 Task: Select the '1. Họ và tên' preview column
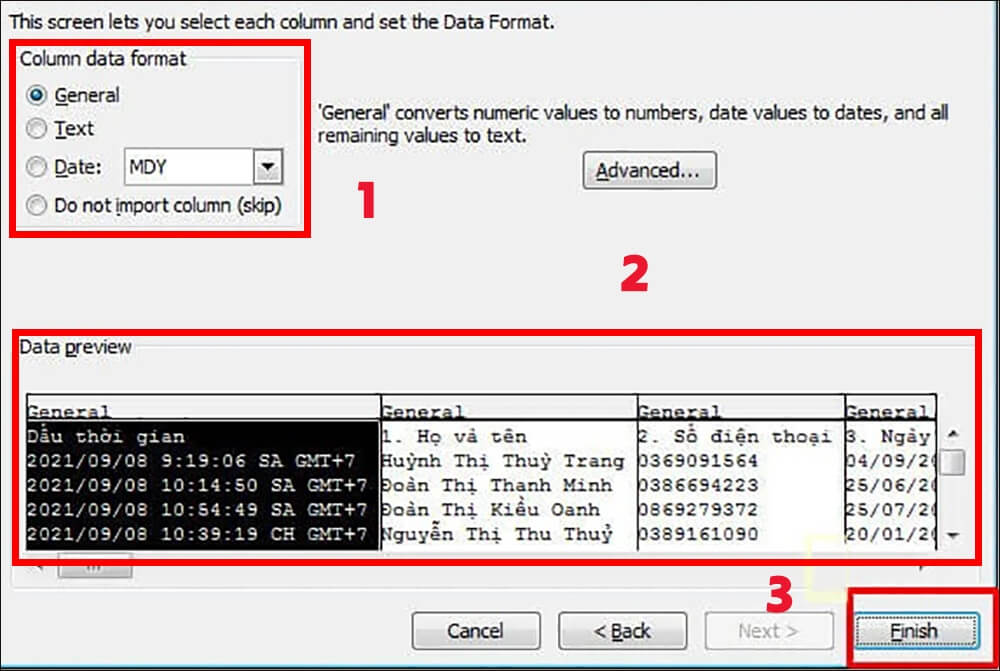(x=509, y=473)
